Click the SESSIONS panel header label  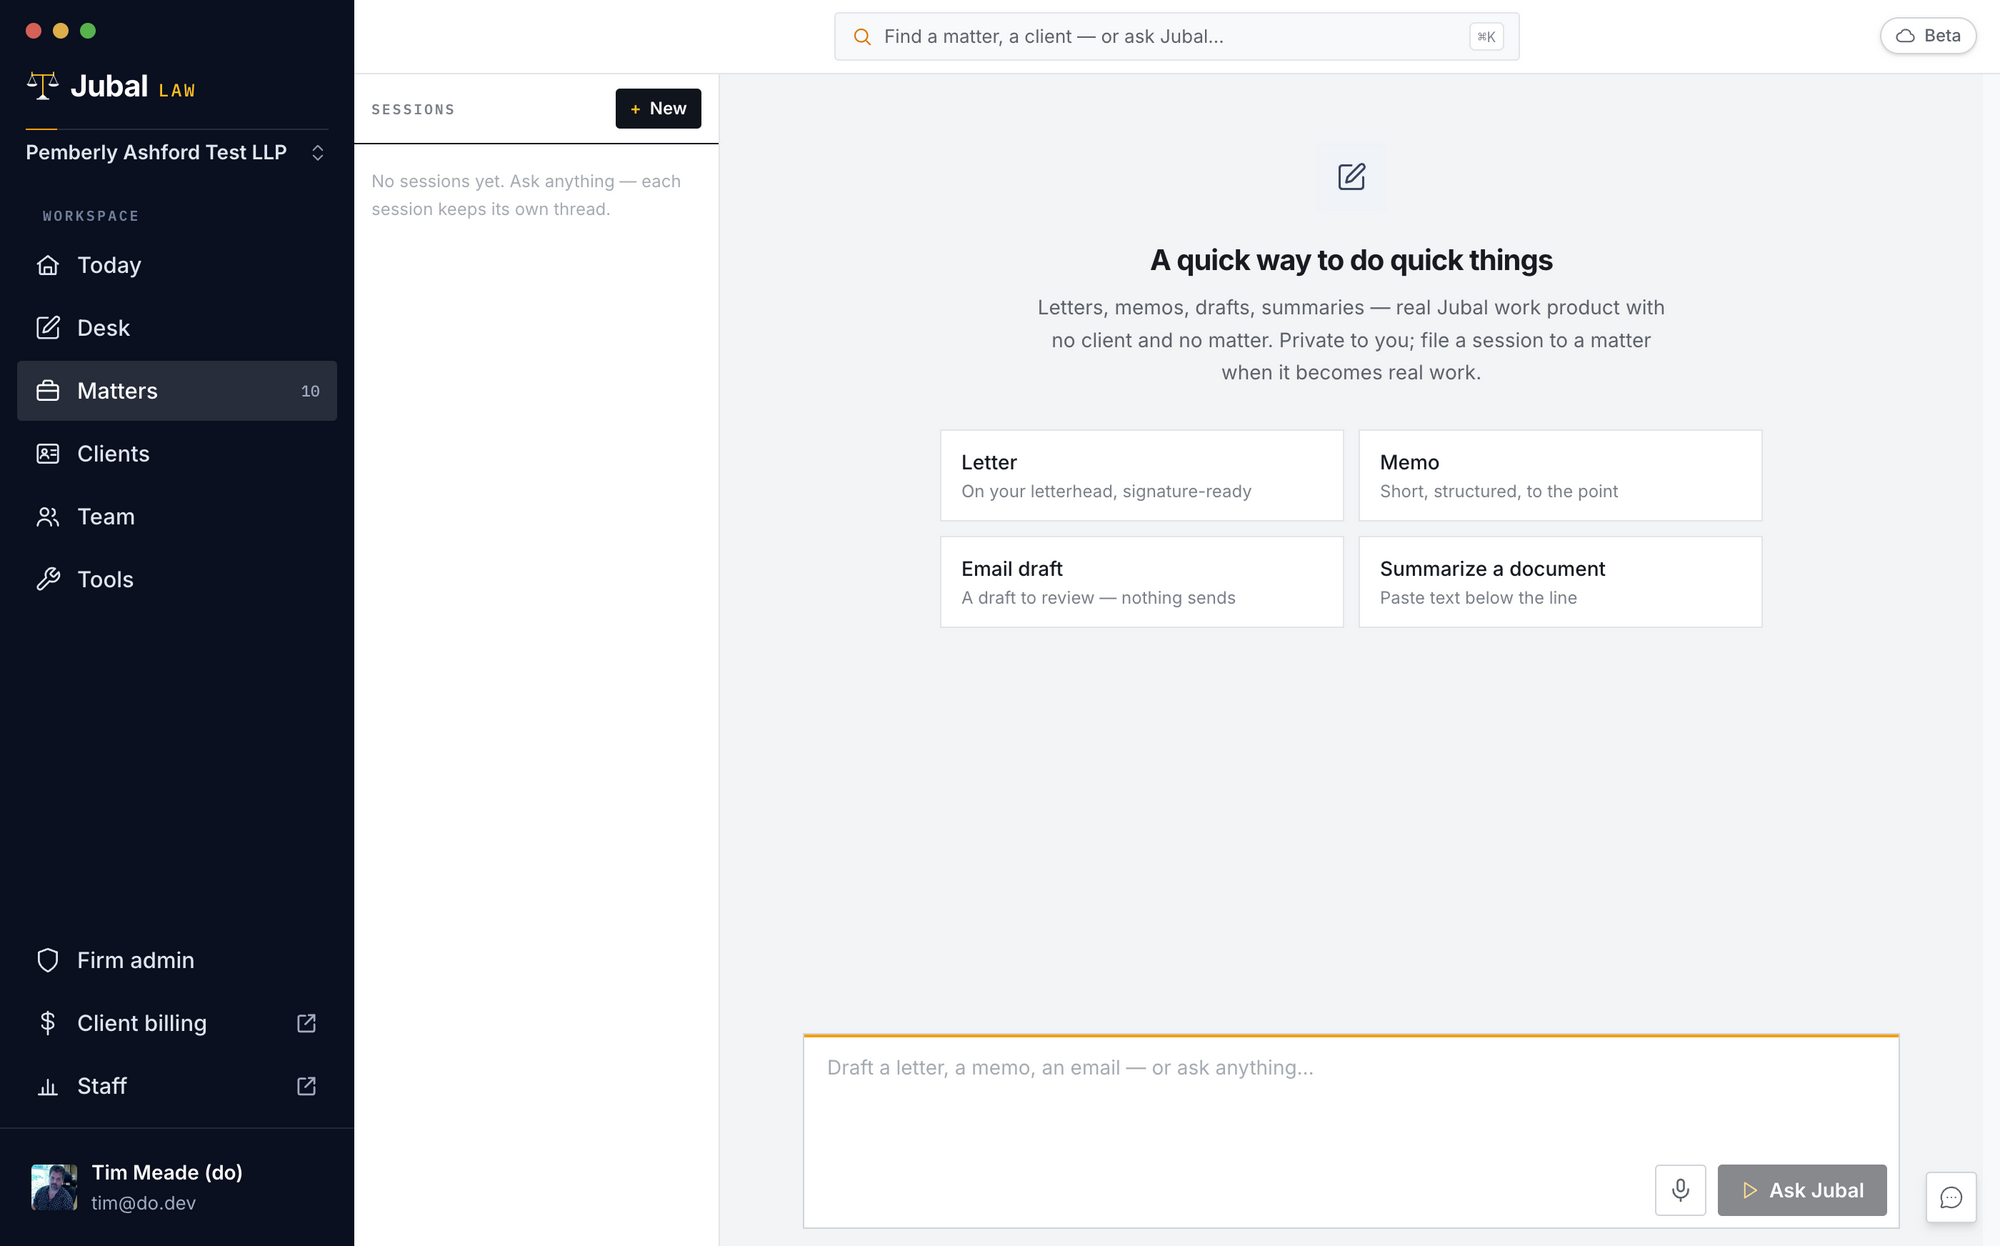pos(413,109)
